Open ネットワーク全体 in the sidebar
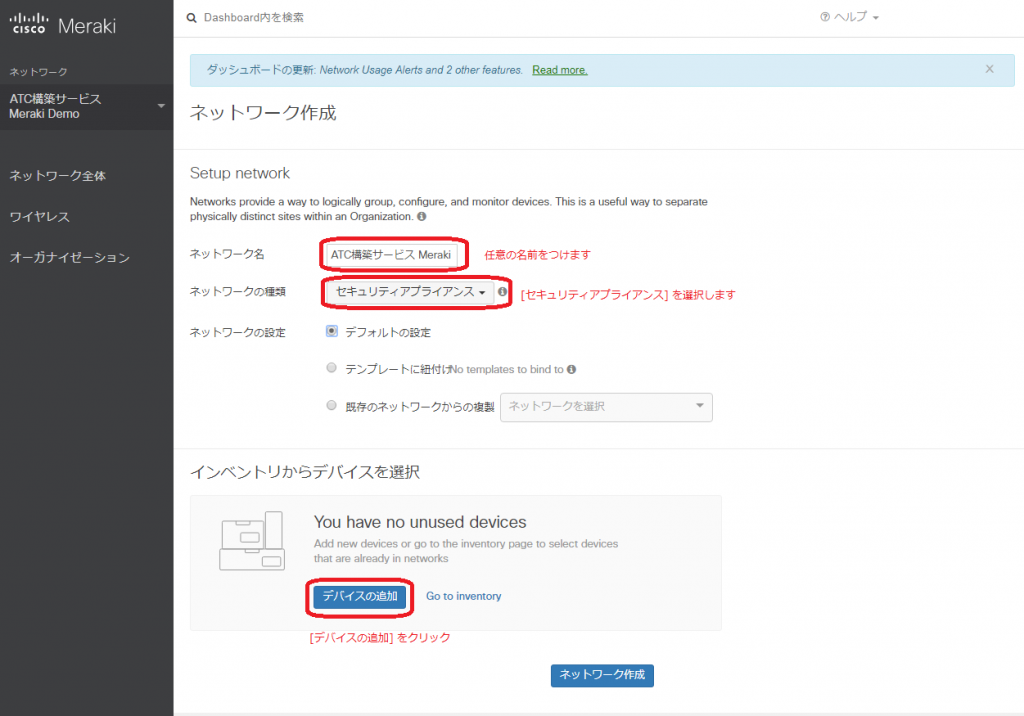This screenshot has width=1024, height=716. coord(57,176)
